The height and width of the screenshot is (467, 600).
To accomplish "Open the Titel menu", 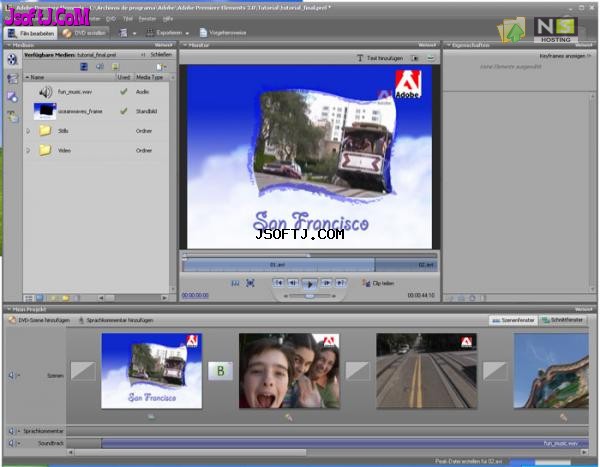I will (x=128, y=18).
